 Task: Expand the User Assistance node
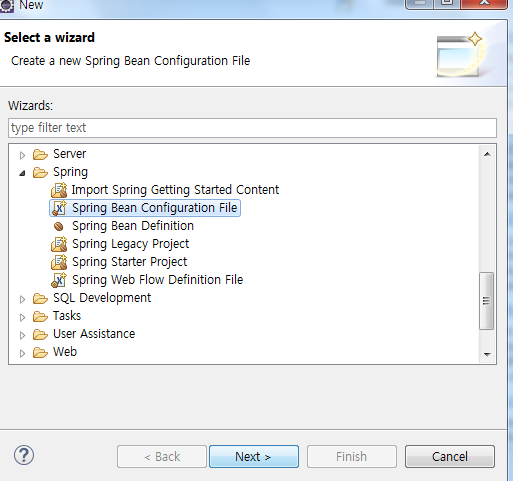22,335
